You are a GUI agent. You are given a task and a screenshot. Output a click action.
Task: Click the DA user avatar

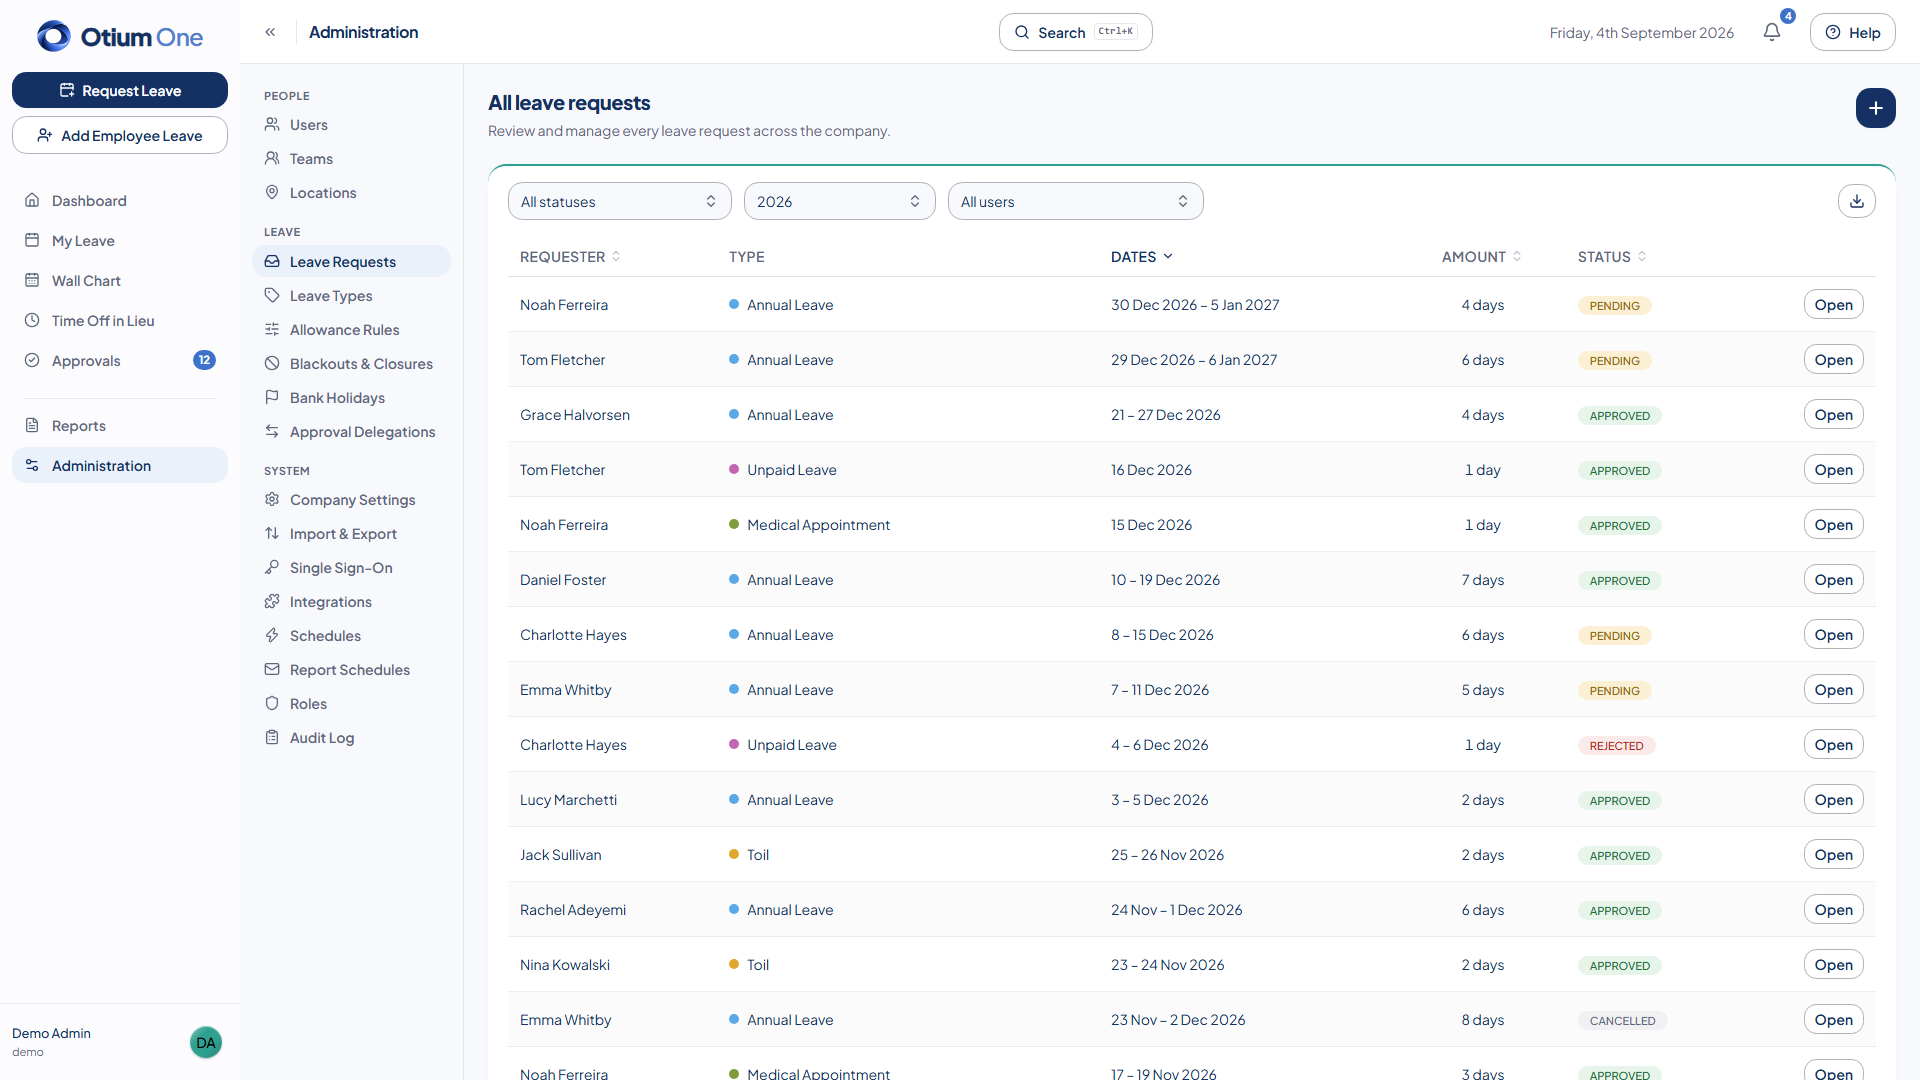(x=206, y=1042)
